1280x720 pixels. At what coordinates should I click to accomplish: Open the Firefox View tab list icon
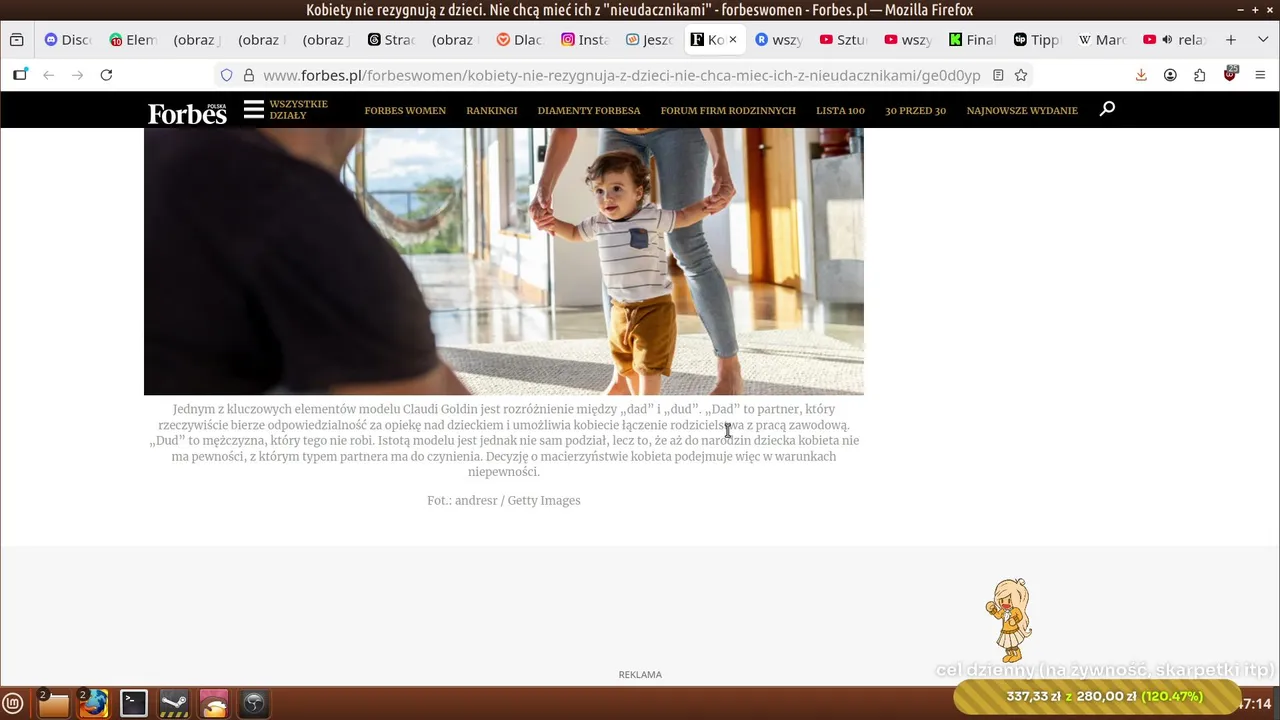pyautogui.click(x=16, y=40)
